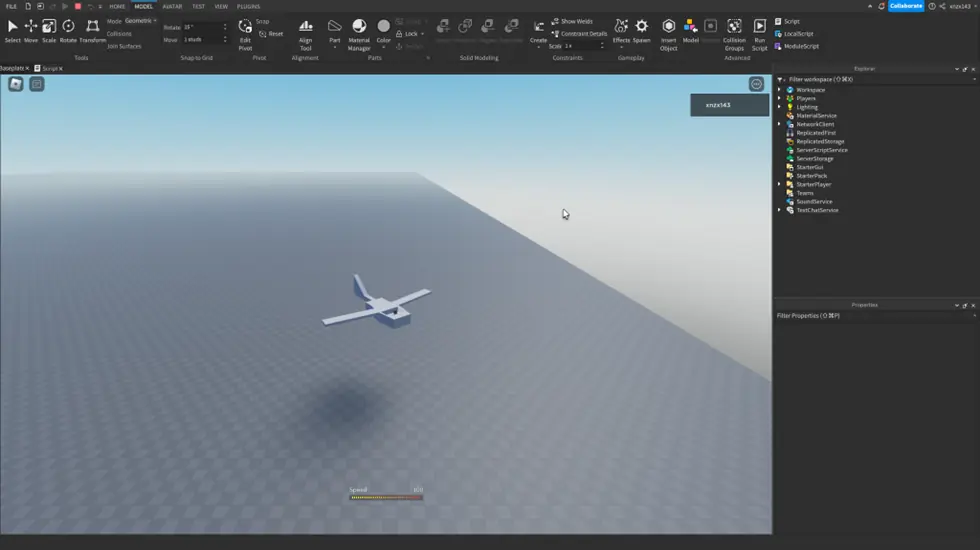Expand the NetworkClient tree node
This screenshot has width=980, height=550.
pos(779,124)
